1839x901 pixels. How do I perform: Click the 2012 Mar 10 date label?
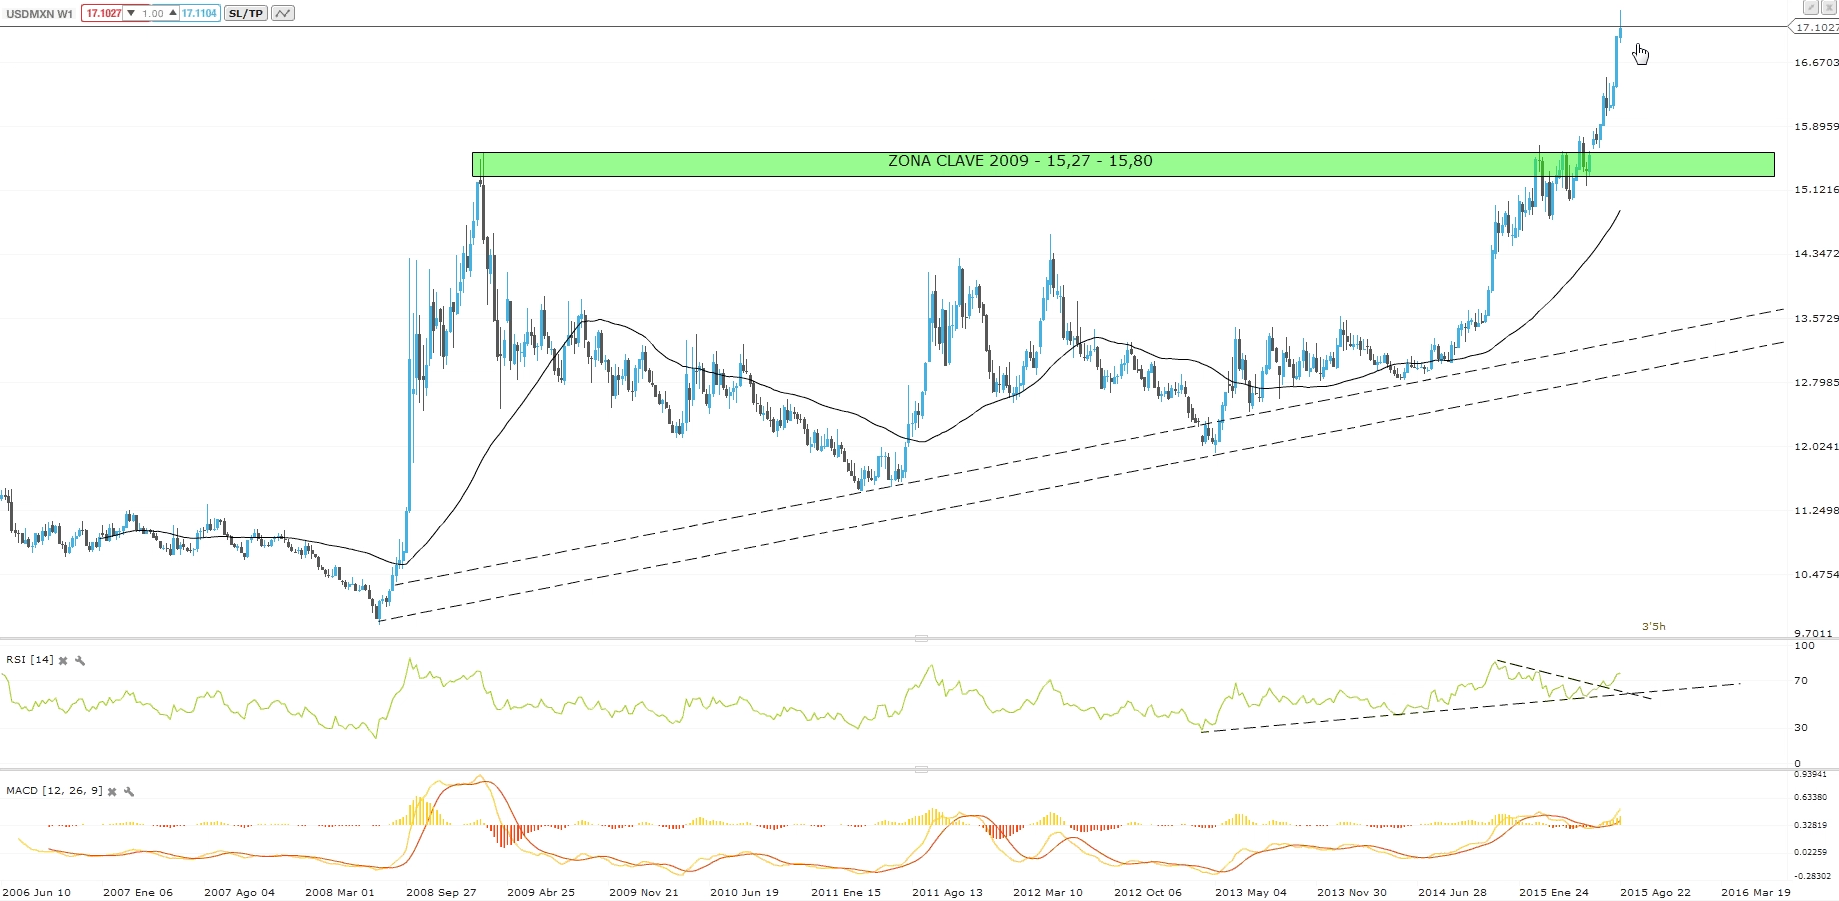1048,893
